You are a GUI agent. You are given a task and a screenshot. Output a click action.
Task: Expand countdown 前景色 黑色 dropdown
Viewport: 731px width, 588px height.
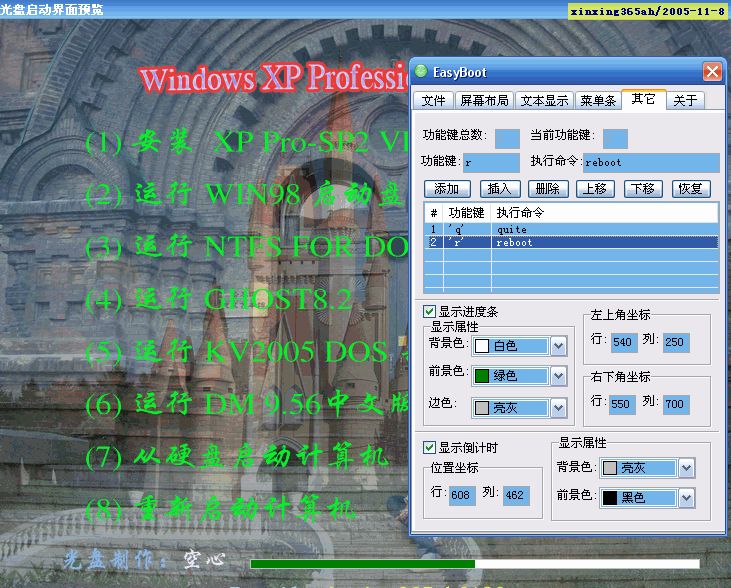686,498
